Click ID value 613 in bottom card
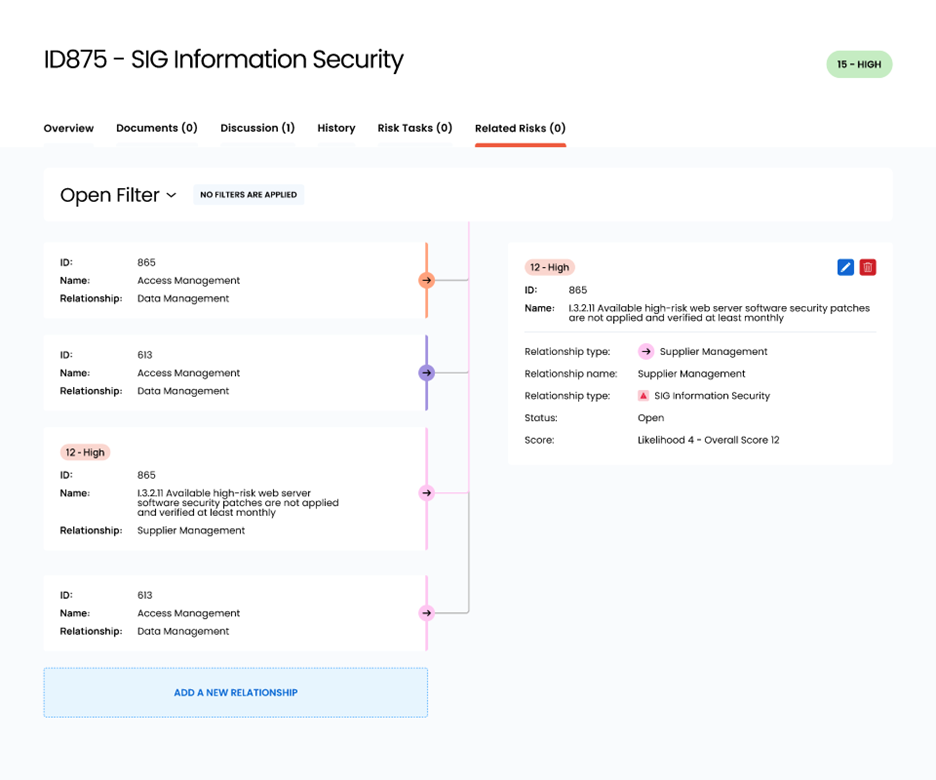The width and height of the screenshot is (936, 780). pos(144,595)
